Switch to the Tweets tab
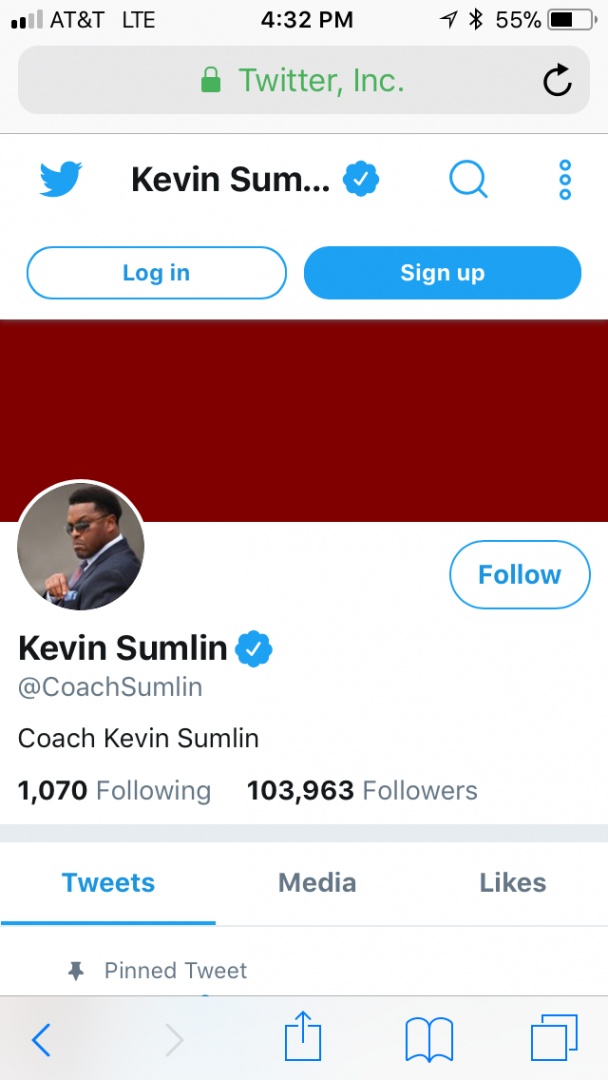This screenshot has height=1080, width=608. (x=108, y=883)
